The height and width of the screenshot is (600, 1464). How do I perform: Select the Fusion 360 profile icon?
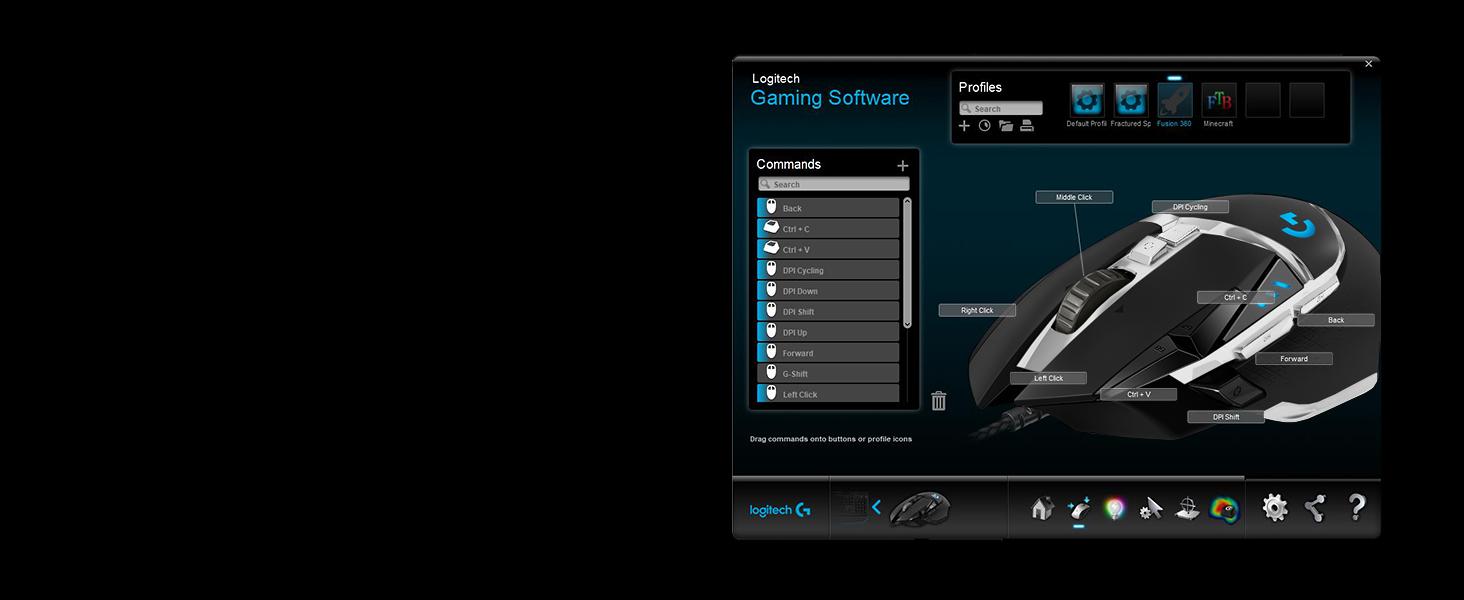click(x=1175, y=100)
